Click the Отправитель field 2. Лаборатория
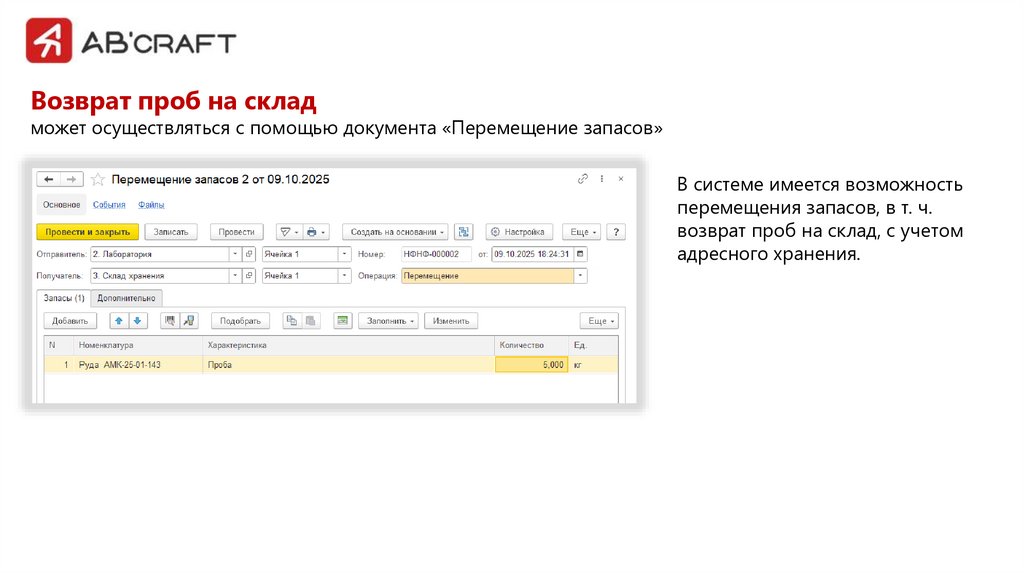 click(159, 254)
